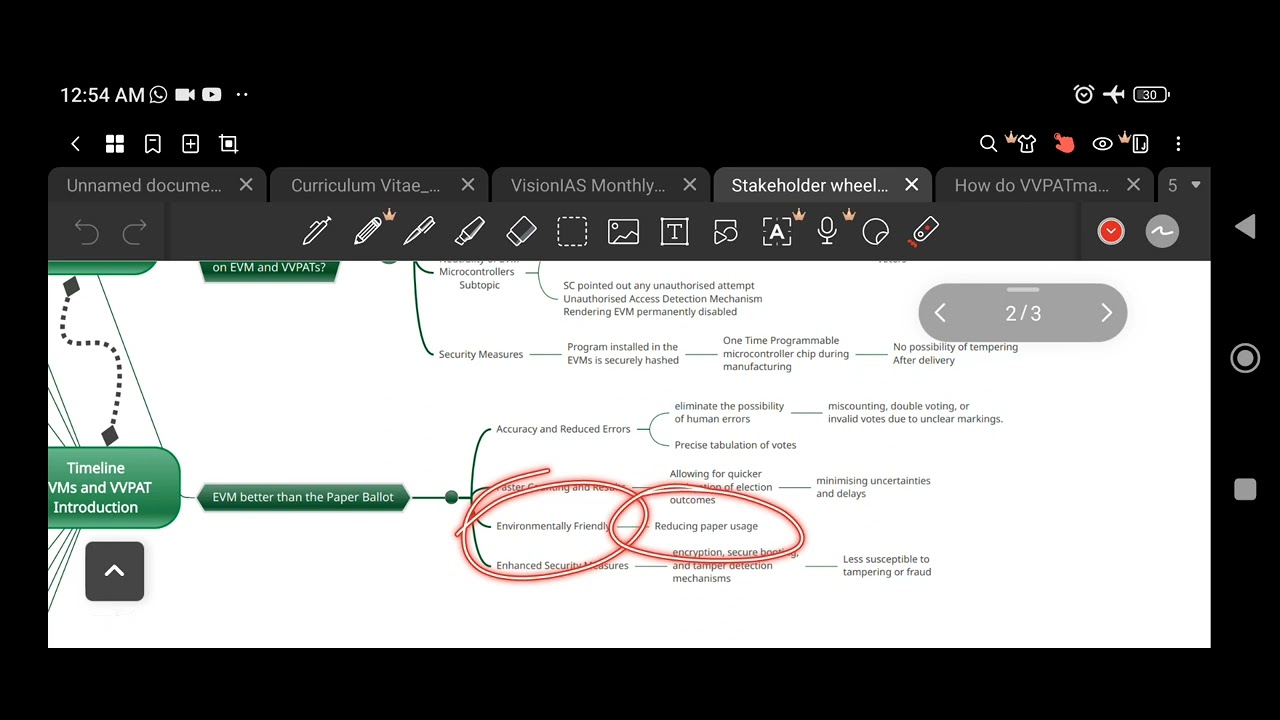Open the page thumbnails grid view

tap(115, 144)
